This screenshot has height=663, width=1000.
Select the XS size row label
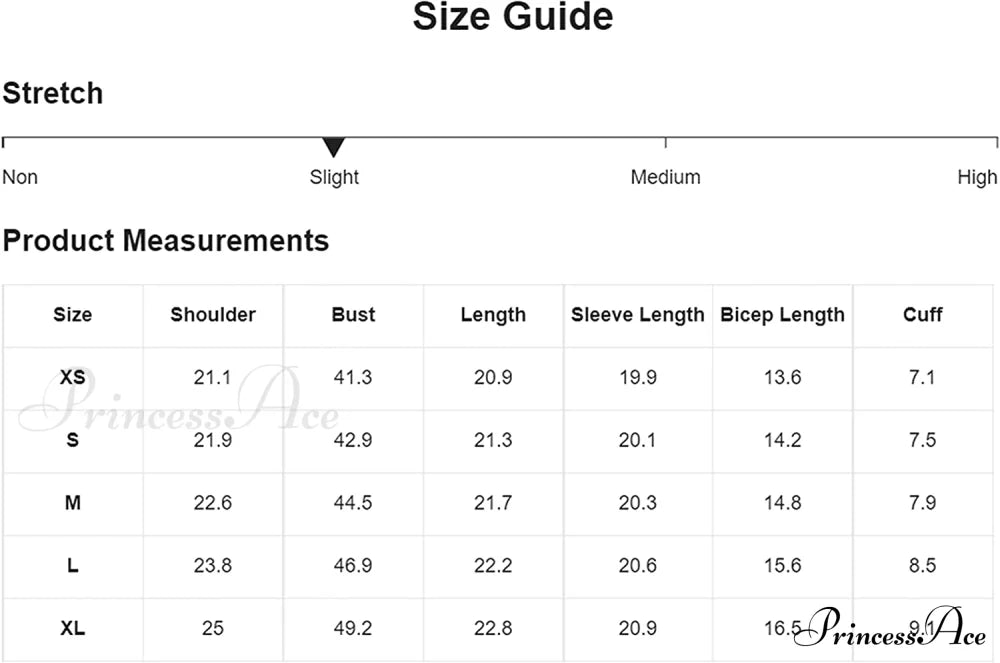73,378
